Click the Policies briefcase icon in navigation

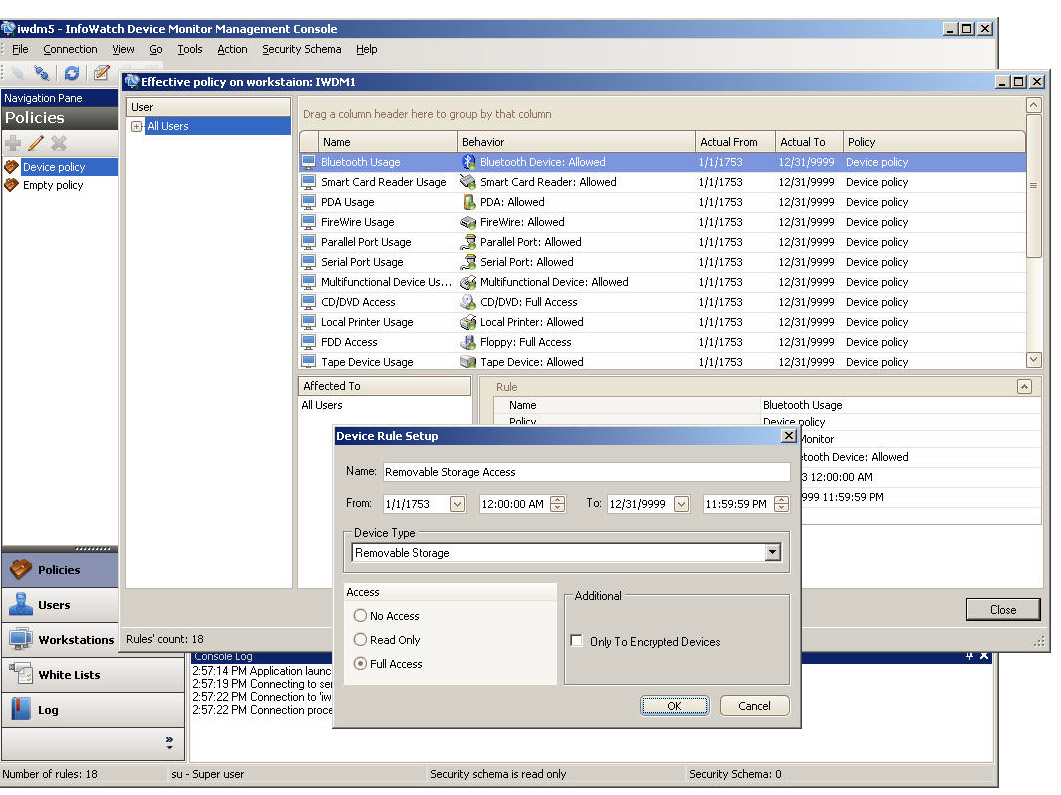20,569
